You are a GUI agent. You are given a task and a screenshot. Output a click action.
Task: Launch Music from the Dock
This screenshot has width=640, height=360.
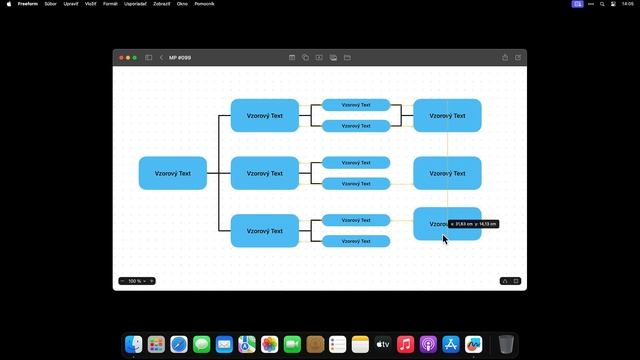point(405,344)
